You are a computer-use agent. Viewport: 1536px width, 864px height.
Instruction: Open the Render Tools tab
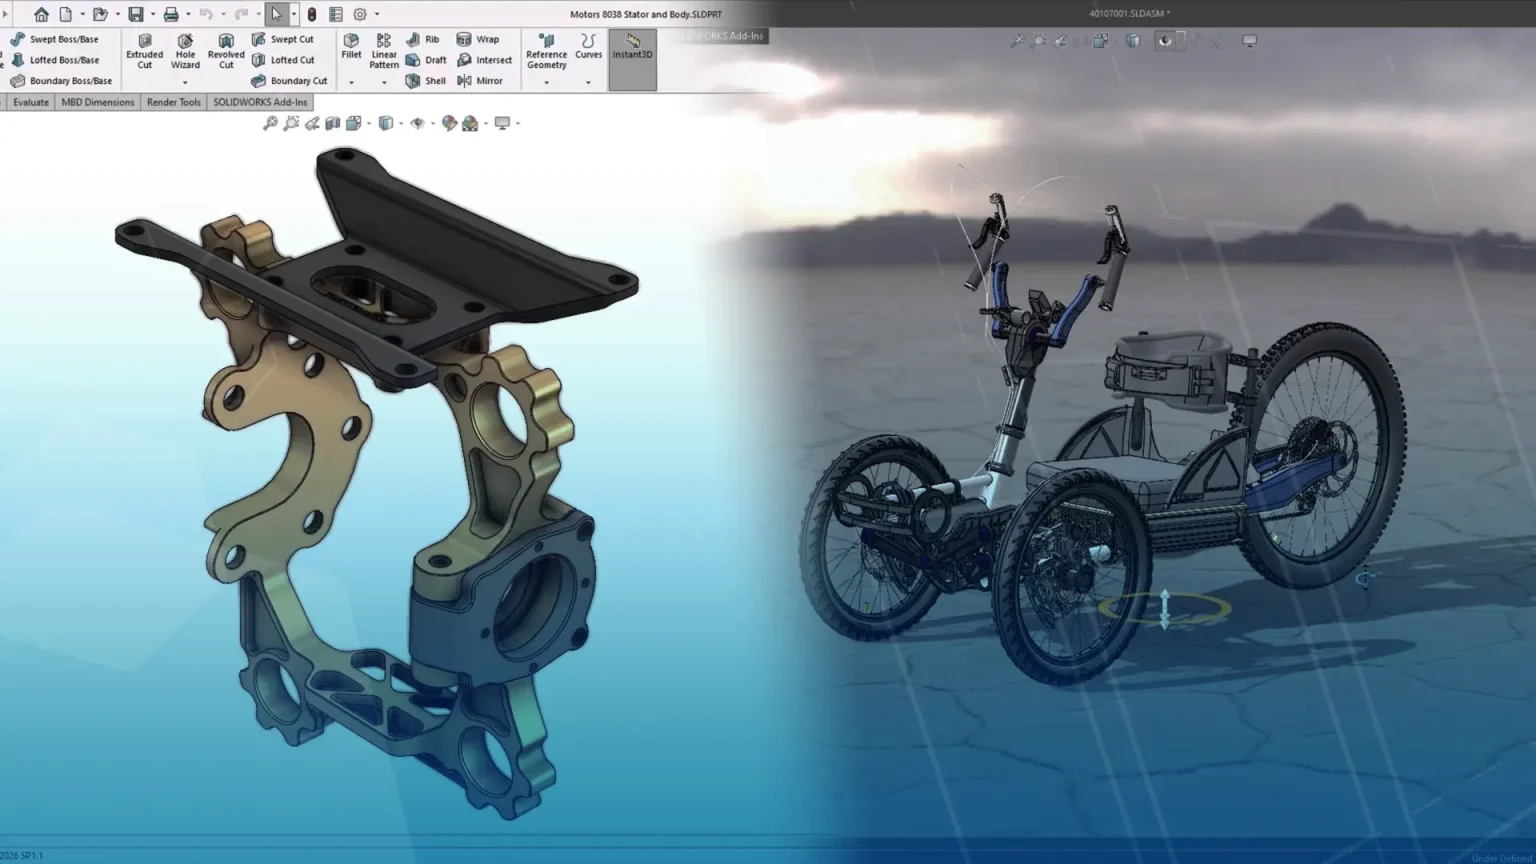(173, 102)
